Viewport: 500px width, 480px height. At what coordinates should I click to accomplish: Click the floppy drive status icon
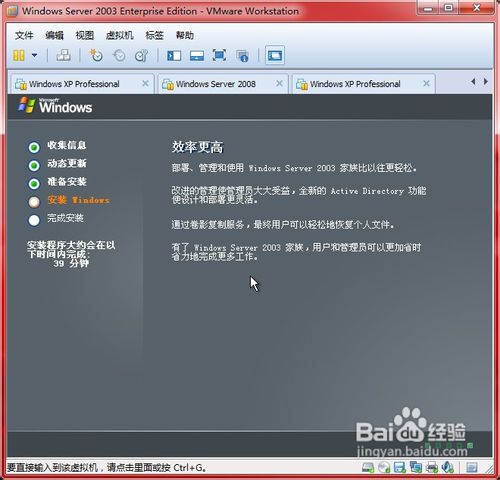[400, 467]
